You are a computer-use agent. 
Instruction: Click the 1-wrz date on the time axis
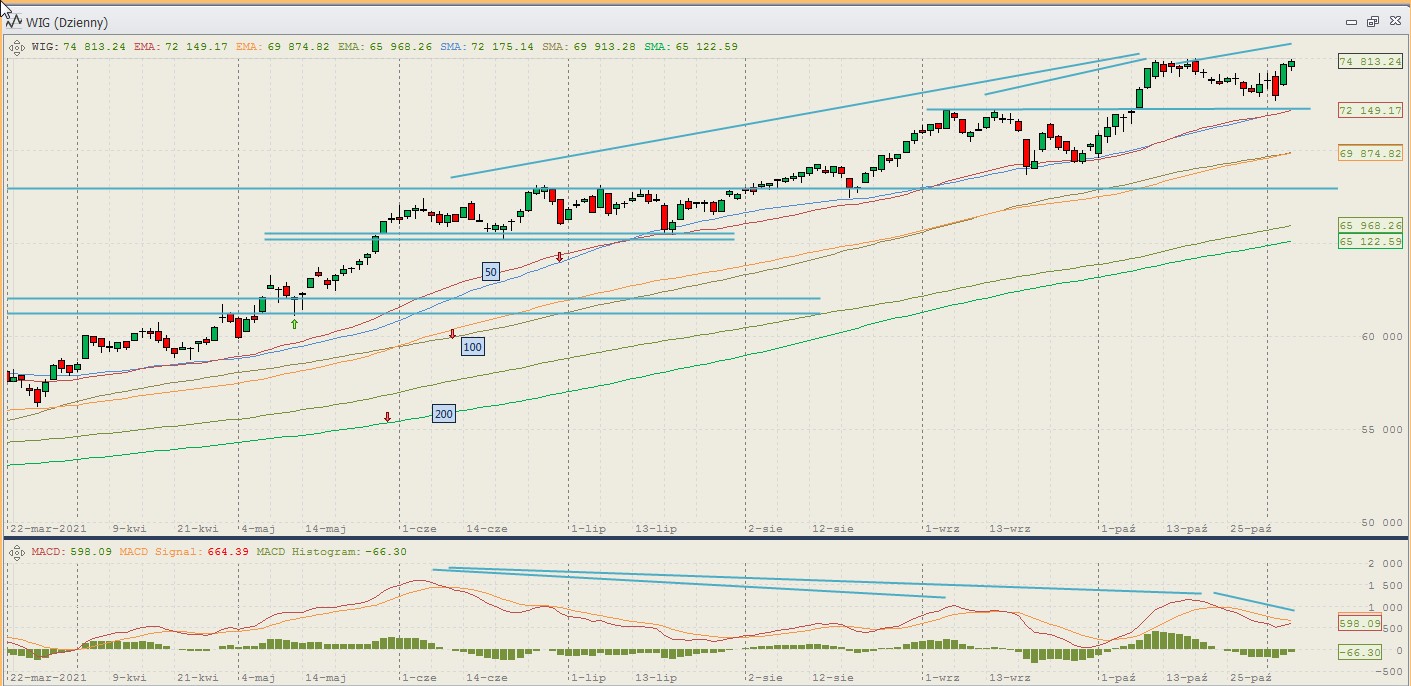(x=942, y=528)
